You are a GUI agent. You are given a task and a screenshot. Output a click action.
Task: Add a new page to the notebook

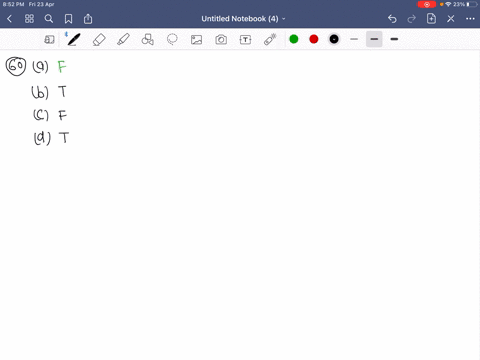click(x=431, y=19)
